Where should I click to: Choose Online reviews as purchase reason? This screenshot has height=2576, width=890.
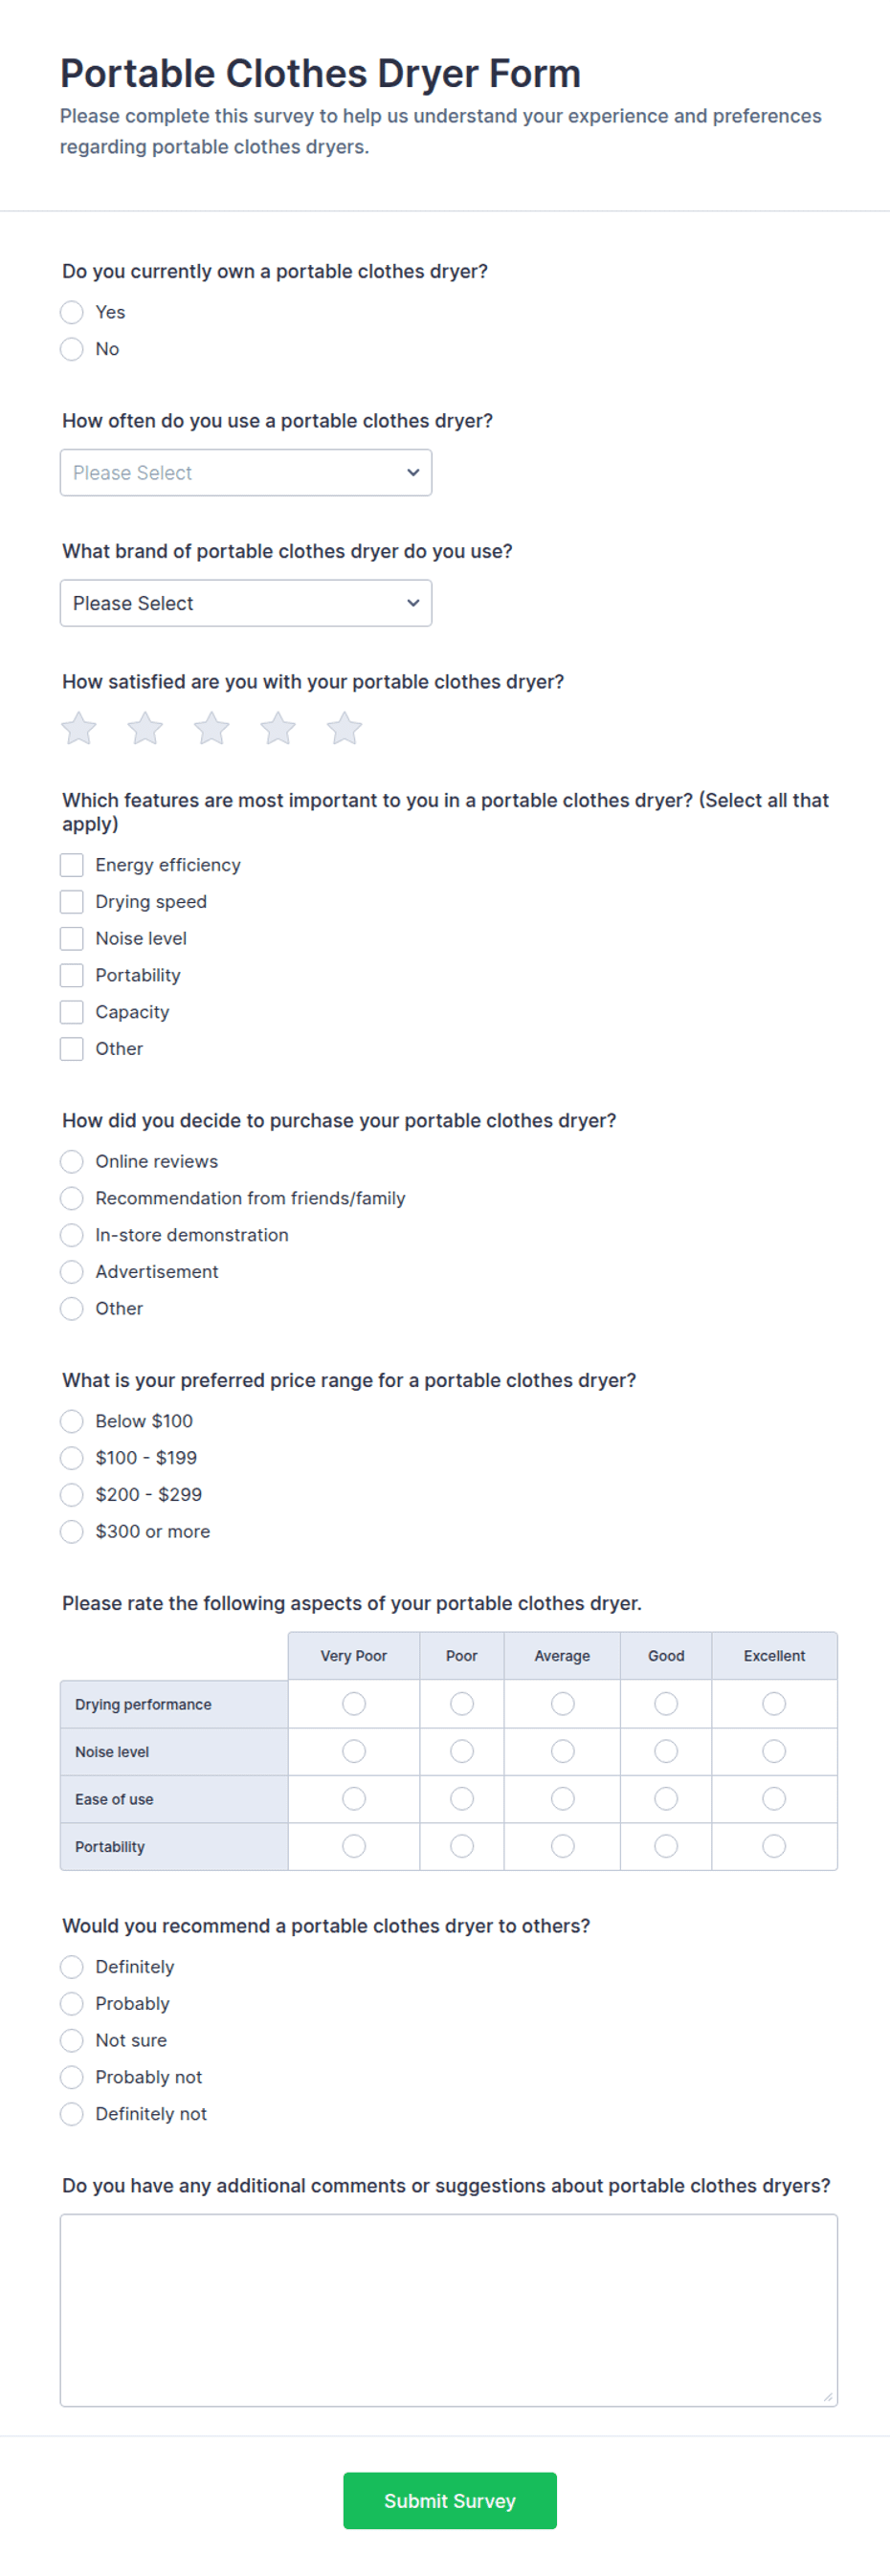click(x=72, y=1161)
